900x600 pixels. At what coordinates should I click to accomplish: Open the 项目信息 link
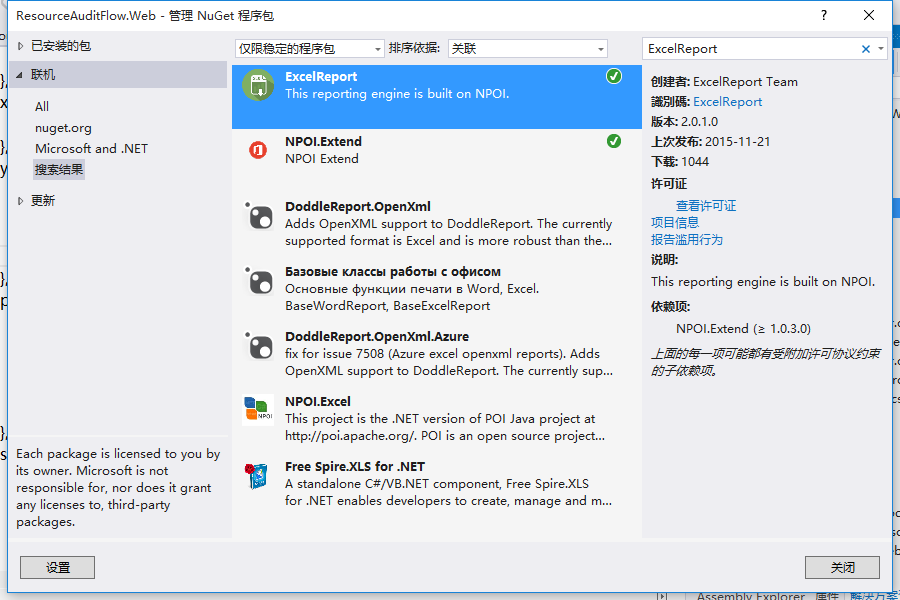pyautogui.click(x=675, y=222)
